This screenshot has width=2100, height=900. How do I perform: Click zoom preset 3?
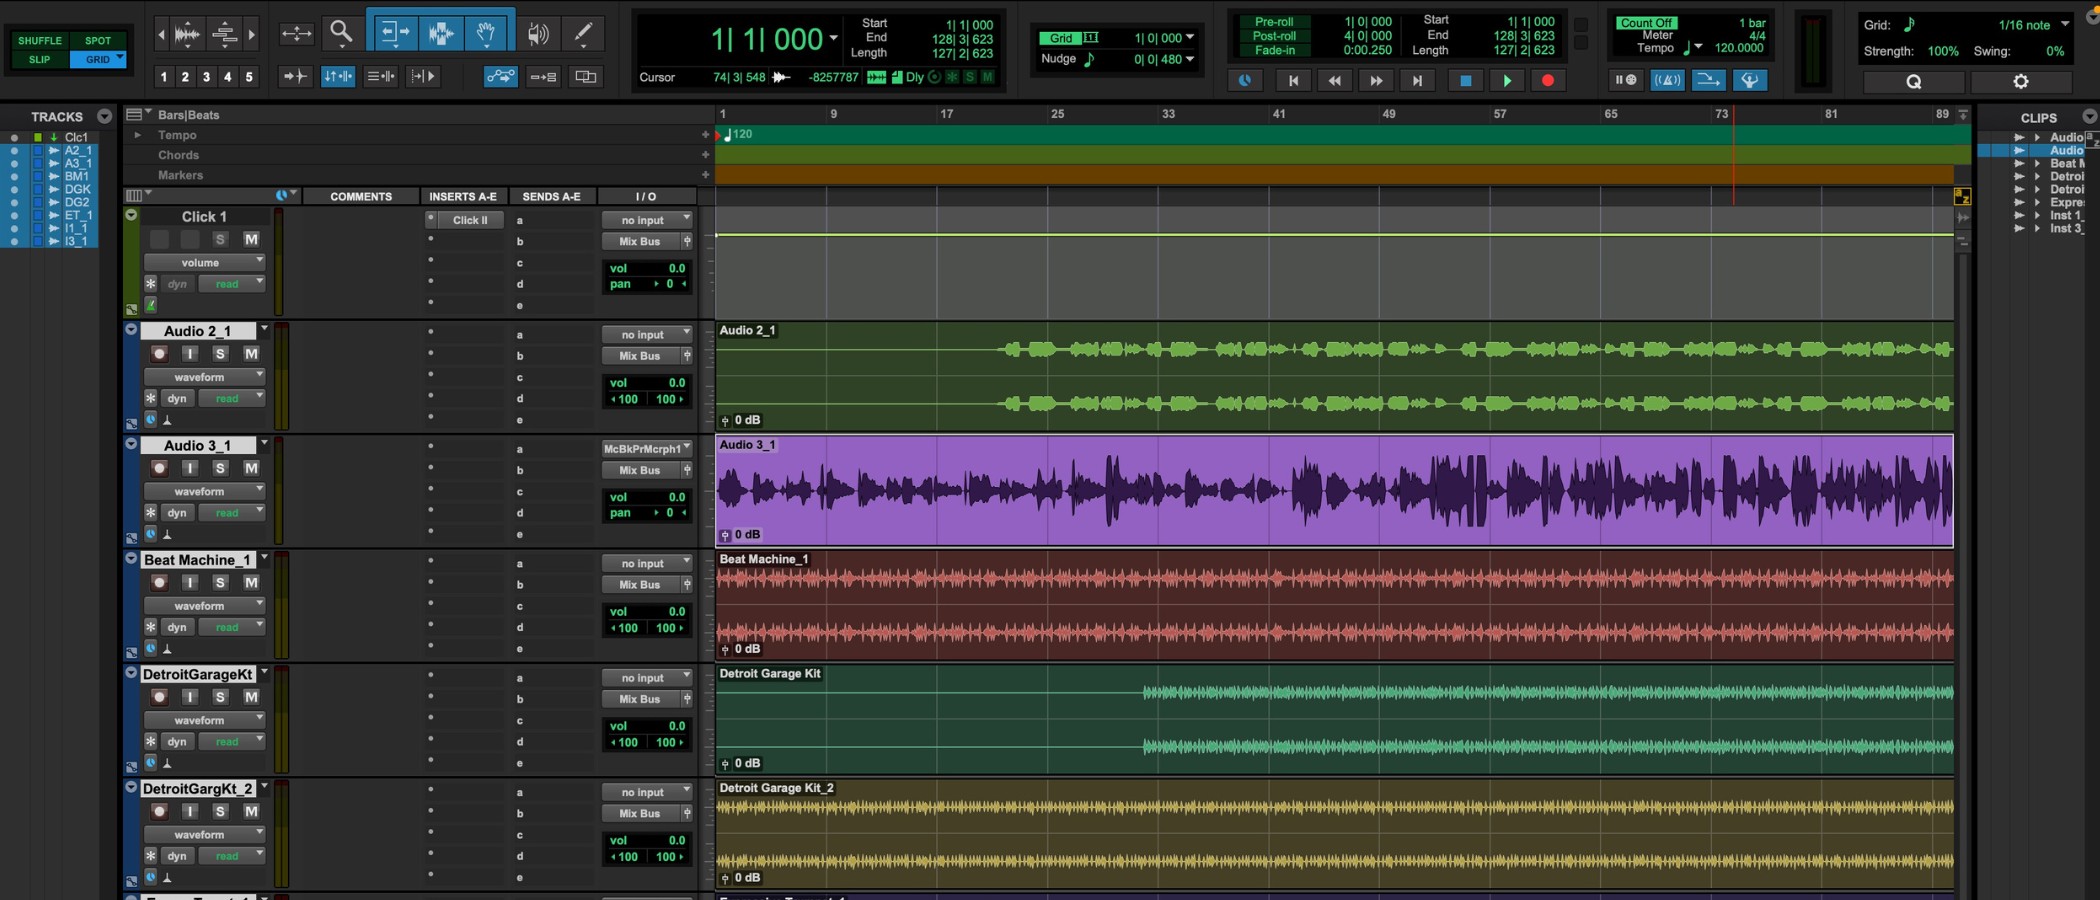click(206, 76)
